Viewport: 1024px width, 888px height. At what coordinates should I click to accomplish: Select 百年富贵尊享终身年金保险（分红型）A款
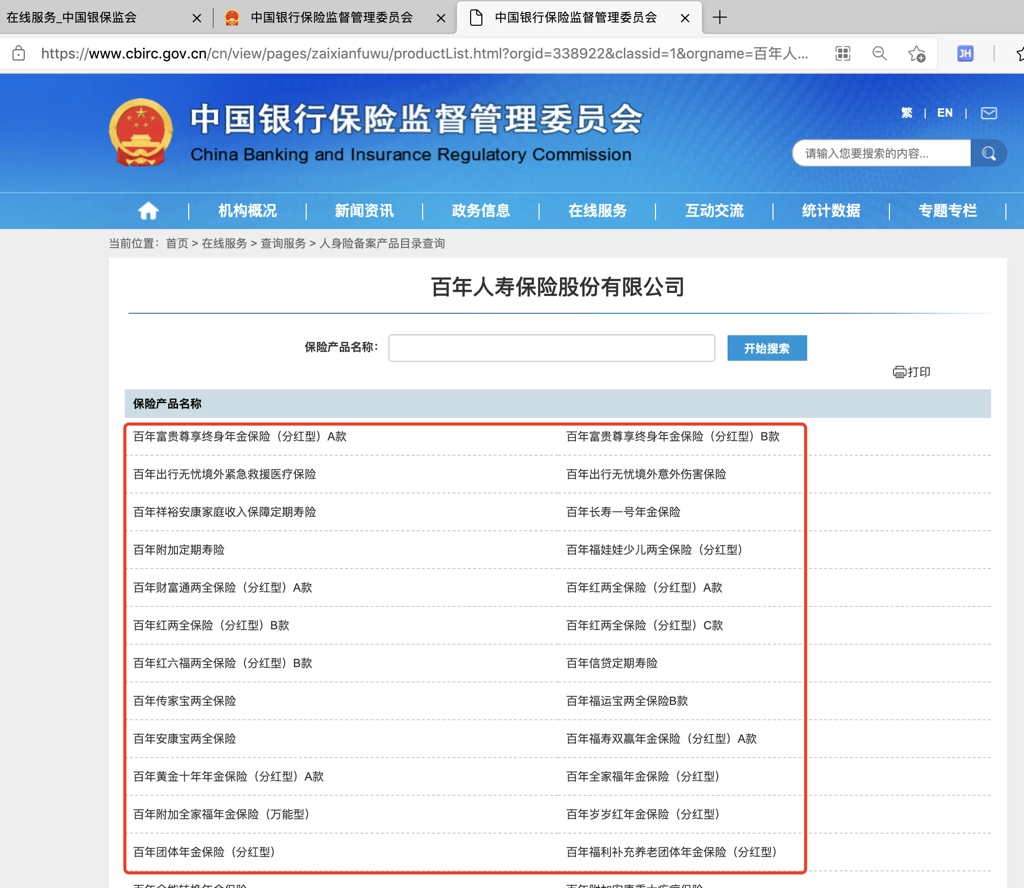pos(240,436)
